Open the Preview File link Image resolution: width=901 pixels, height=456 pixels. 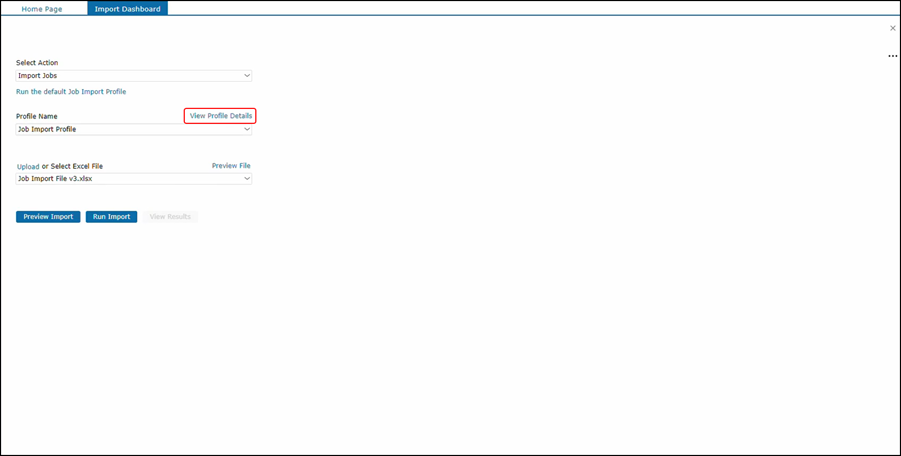231,166
